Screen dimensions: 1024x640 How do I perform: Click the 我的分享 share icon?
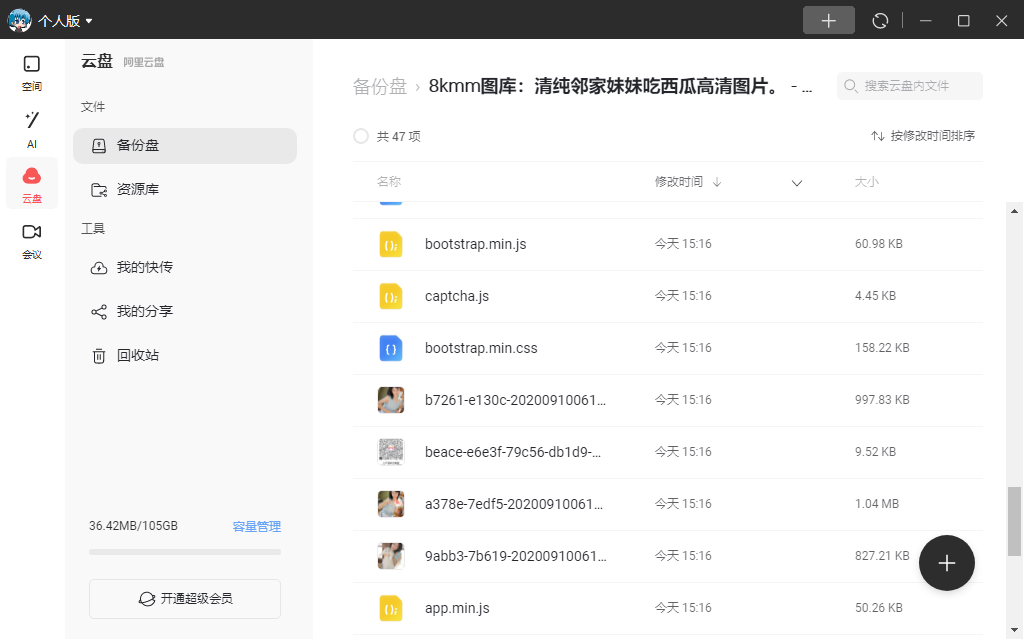99,312
